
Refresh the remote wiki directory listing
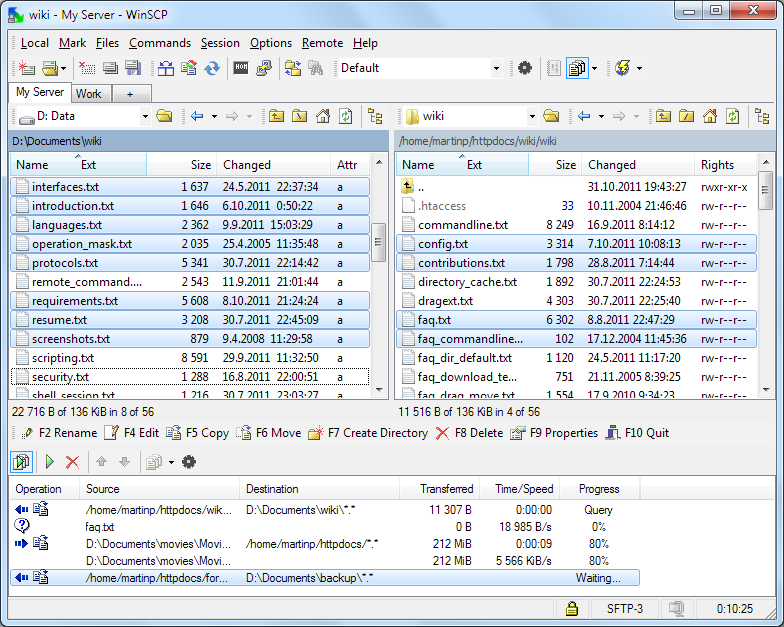coord(733,117)
